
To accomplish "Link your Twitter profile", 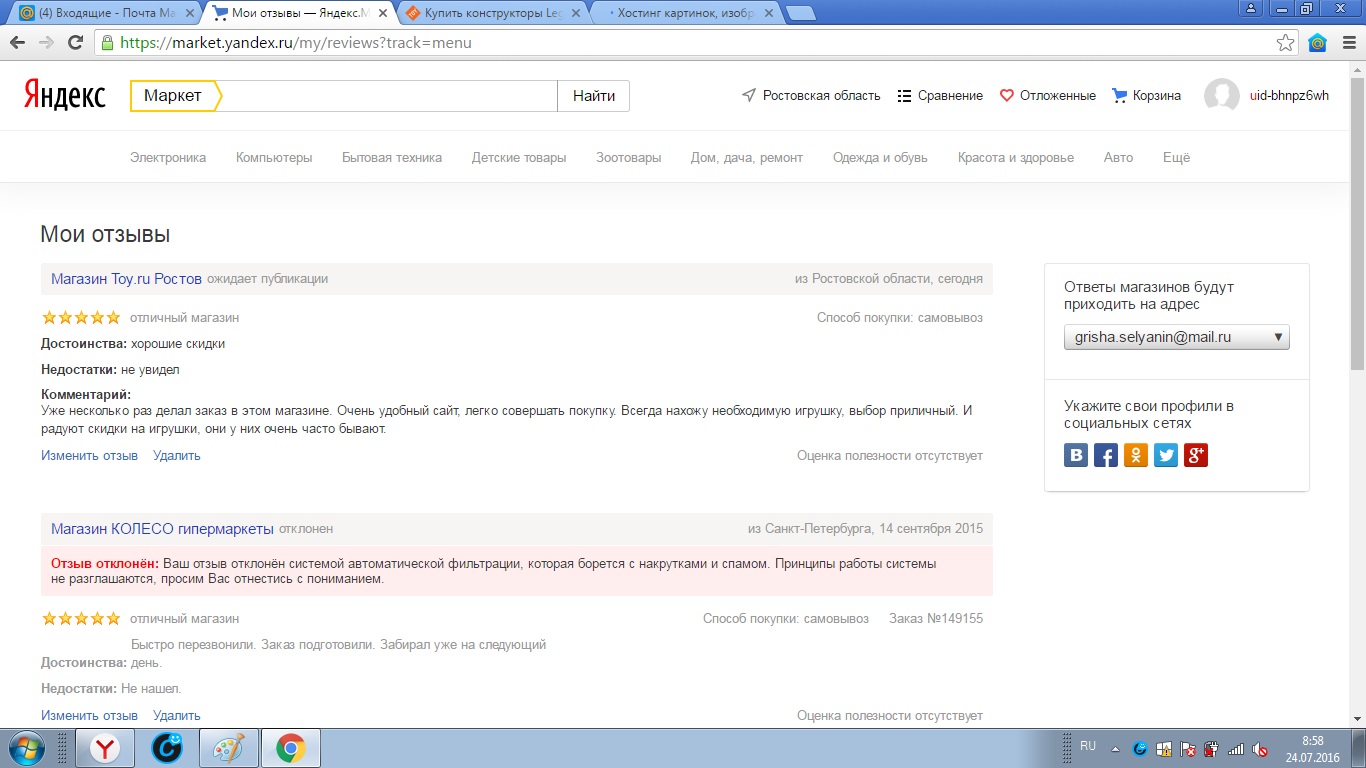I will pos(1166,456).
